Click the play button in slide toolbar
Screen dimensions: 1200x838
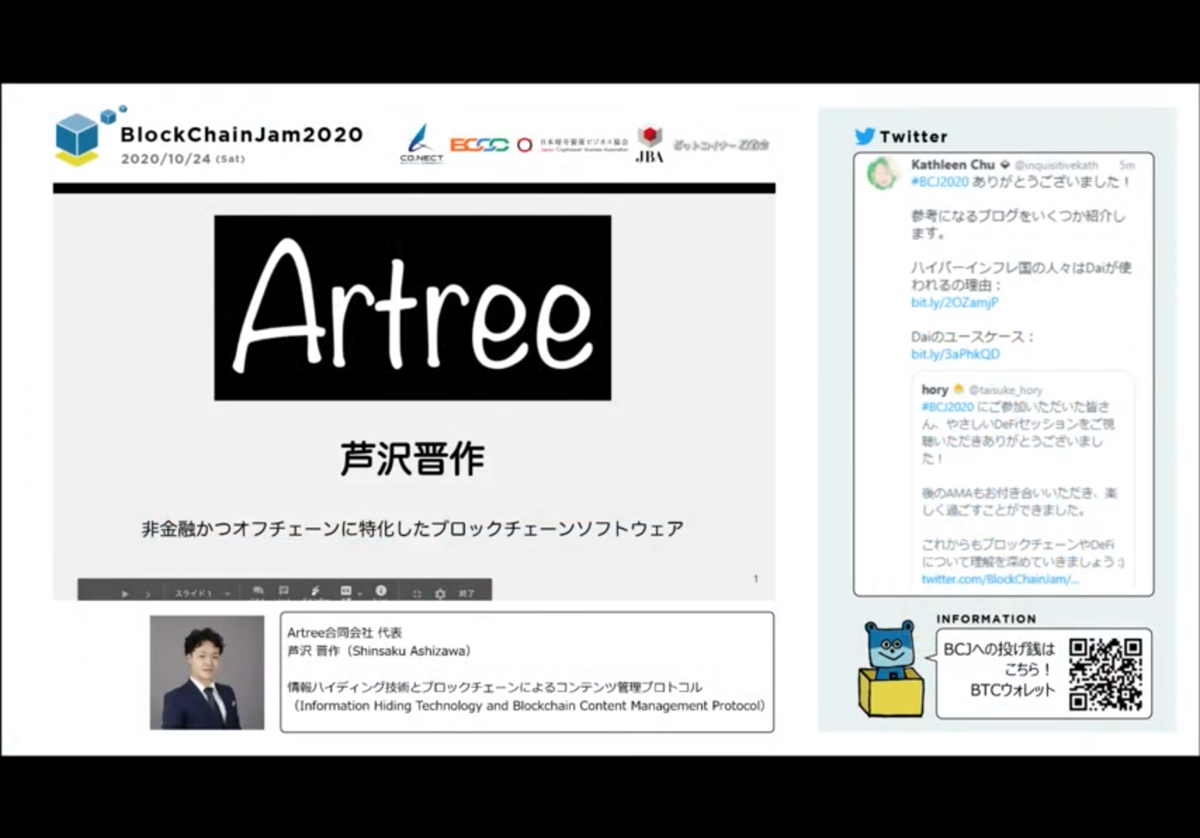125,594
